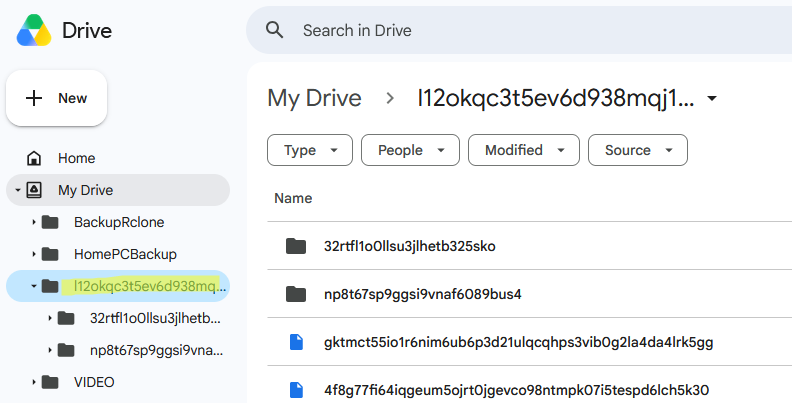Select file 4f8g77fi64iqgeum5ojrt0jgevco98ntmpk07i5tespd6lch5k30
Screen dimensions: 792x403
click(516, 390)
